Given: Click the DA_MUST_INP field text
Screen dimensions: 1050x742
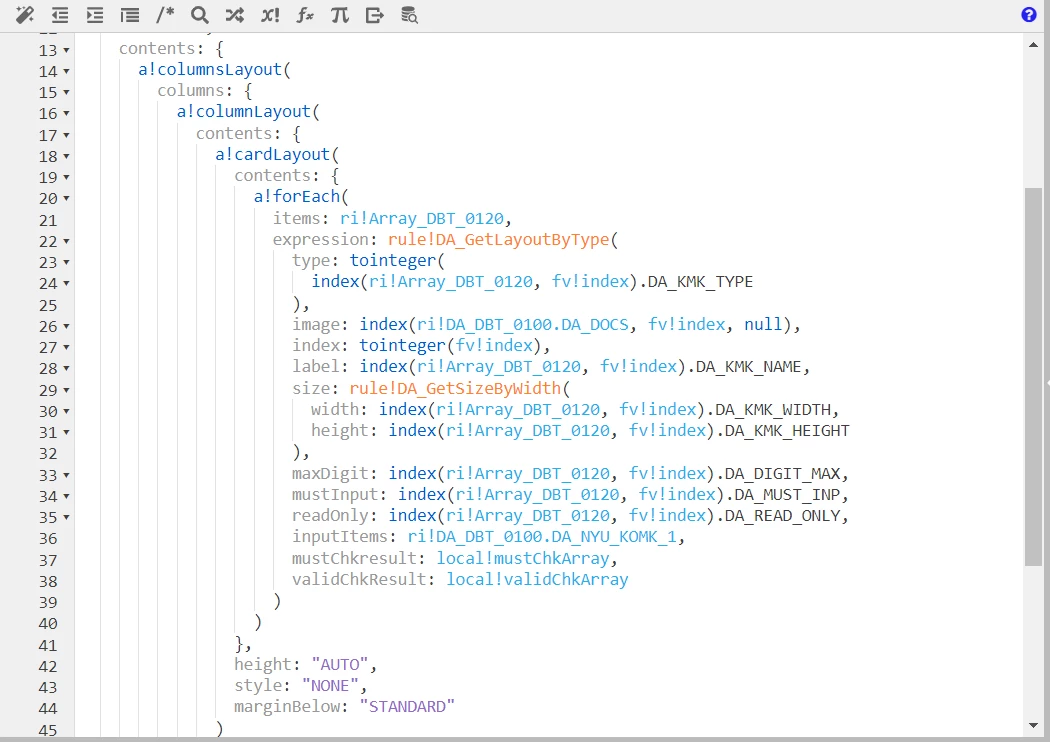Looking at the screenshot, I should pyautogui.click(x=787, y=495).
